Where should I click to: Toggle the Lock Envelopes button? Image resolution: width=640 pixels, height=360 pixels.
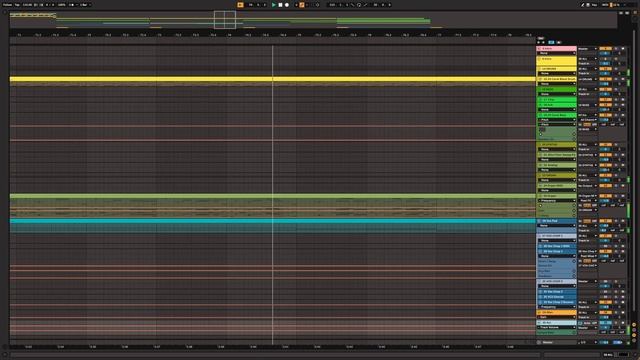(559, 42)
